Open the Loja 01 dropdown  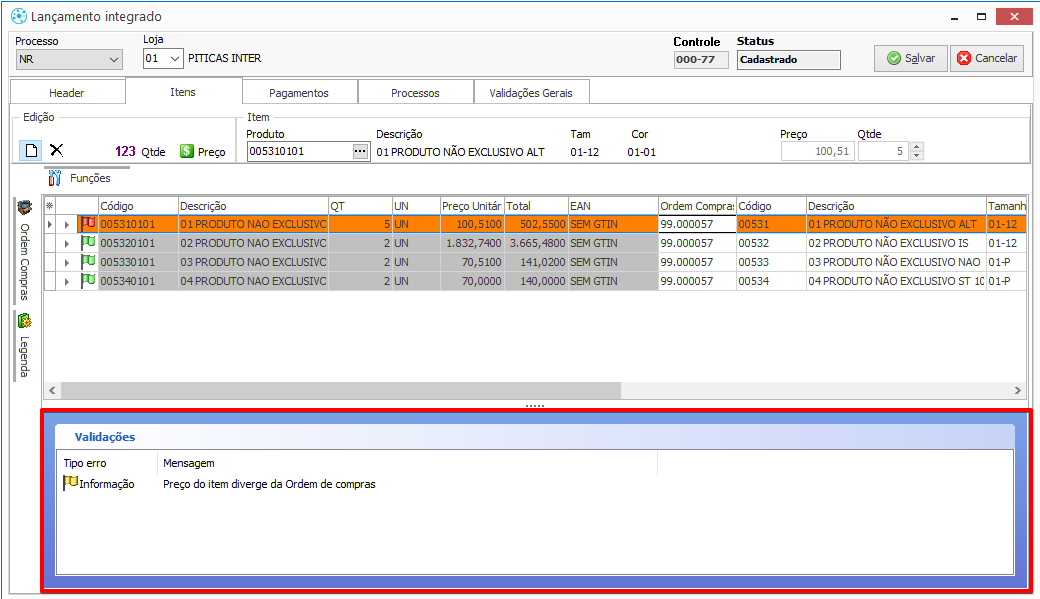(175, 59)
